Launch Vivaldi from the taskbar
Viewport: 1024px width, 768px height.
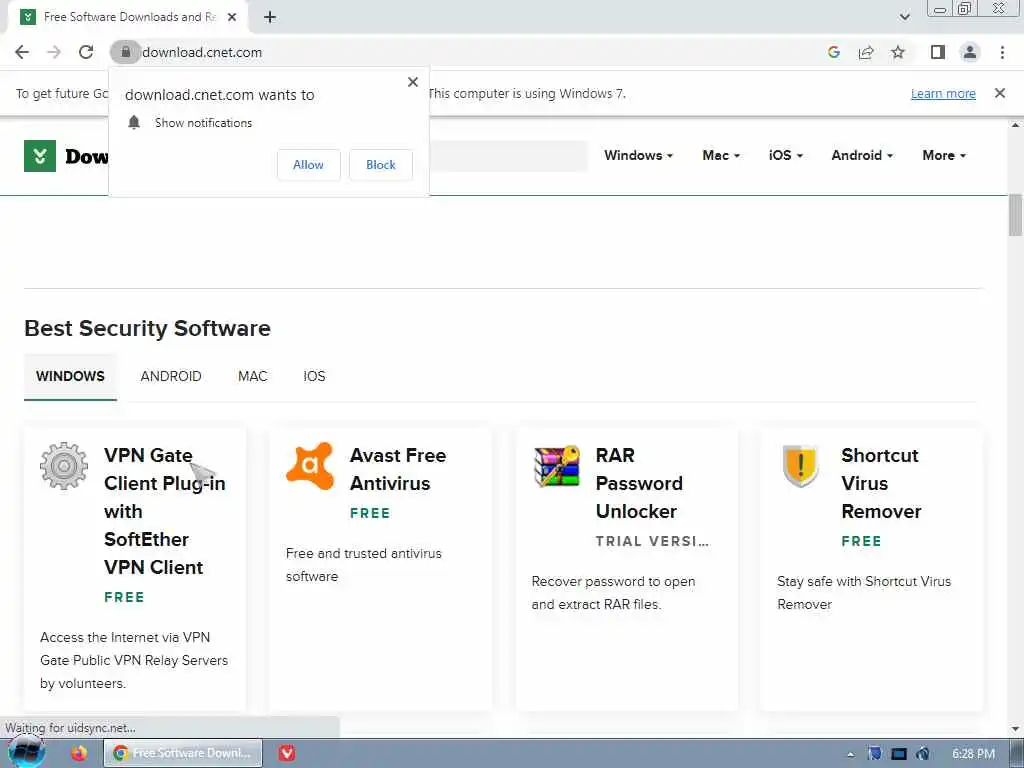[287, 753]
